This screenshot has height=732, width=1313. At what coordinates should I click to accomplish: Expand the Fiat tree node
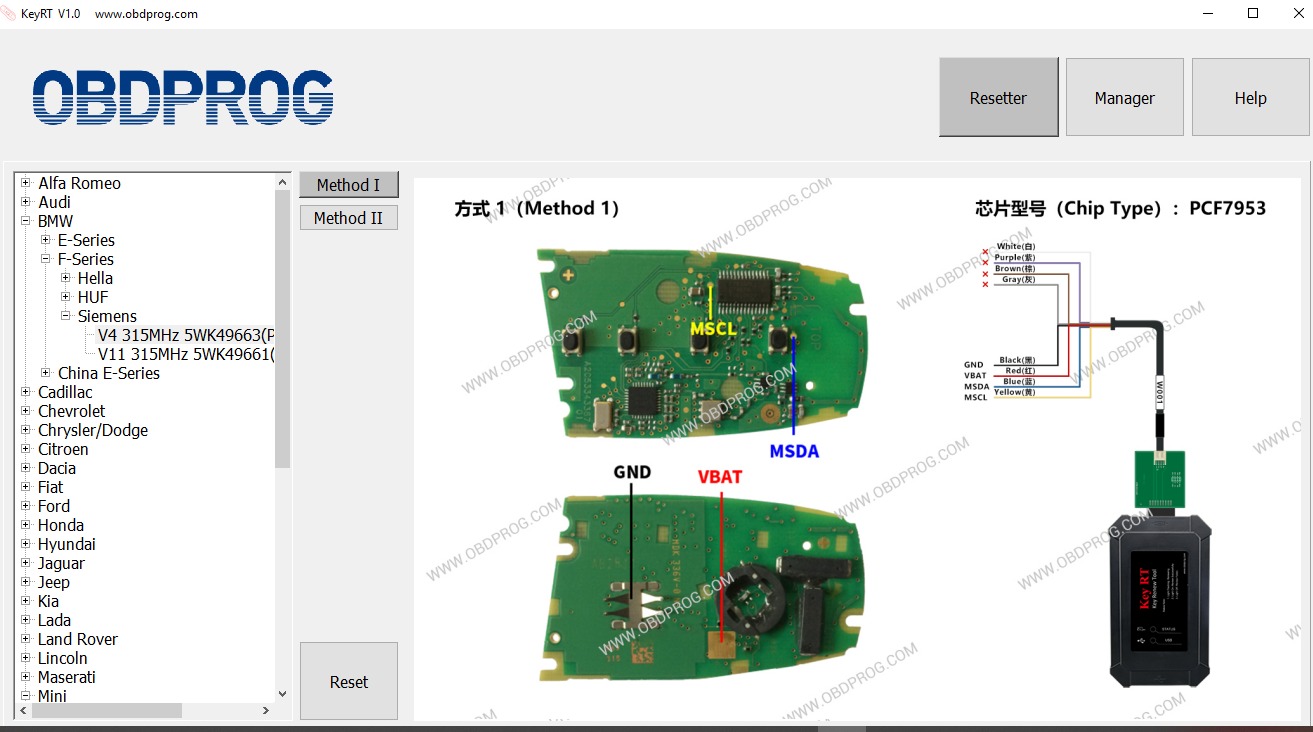tap(26, 487)
